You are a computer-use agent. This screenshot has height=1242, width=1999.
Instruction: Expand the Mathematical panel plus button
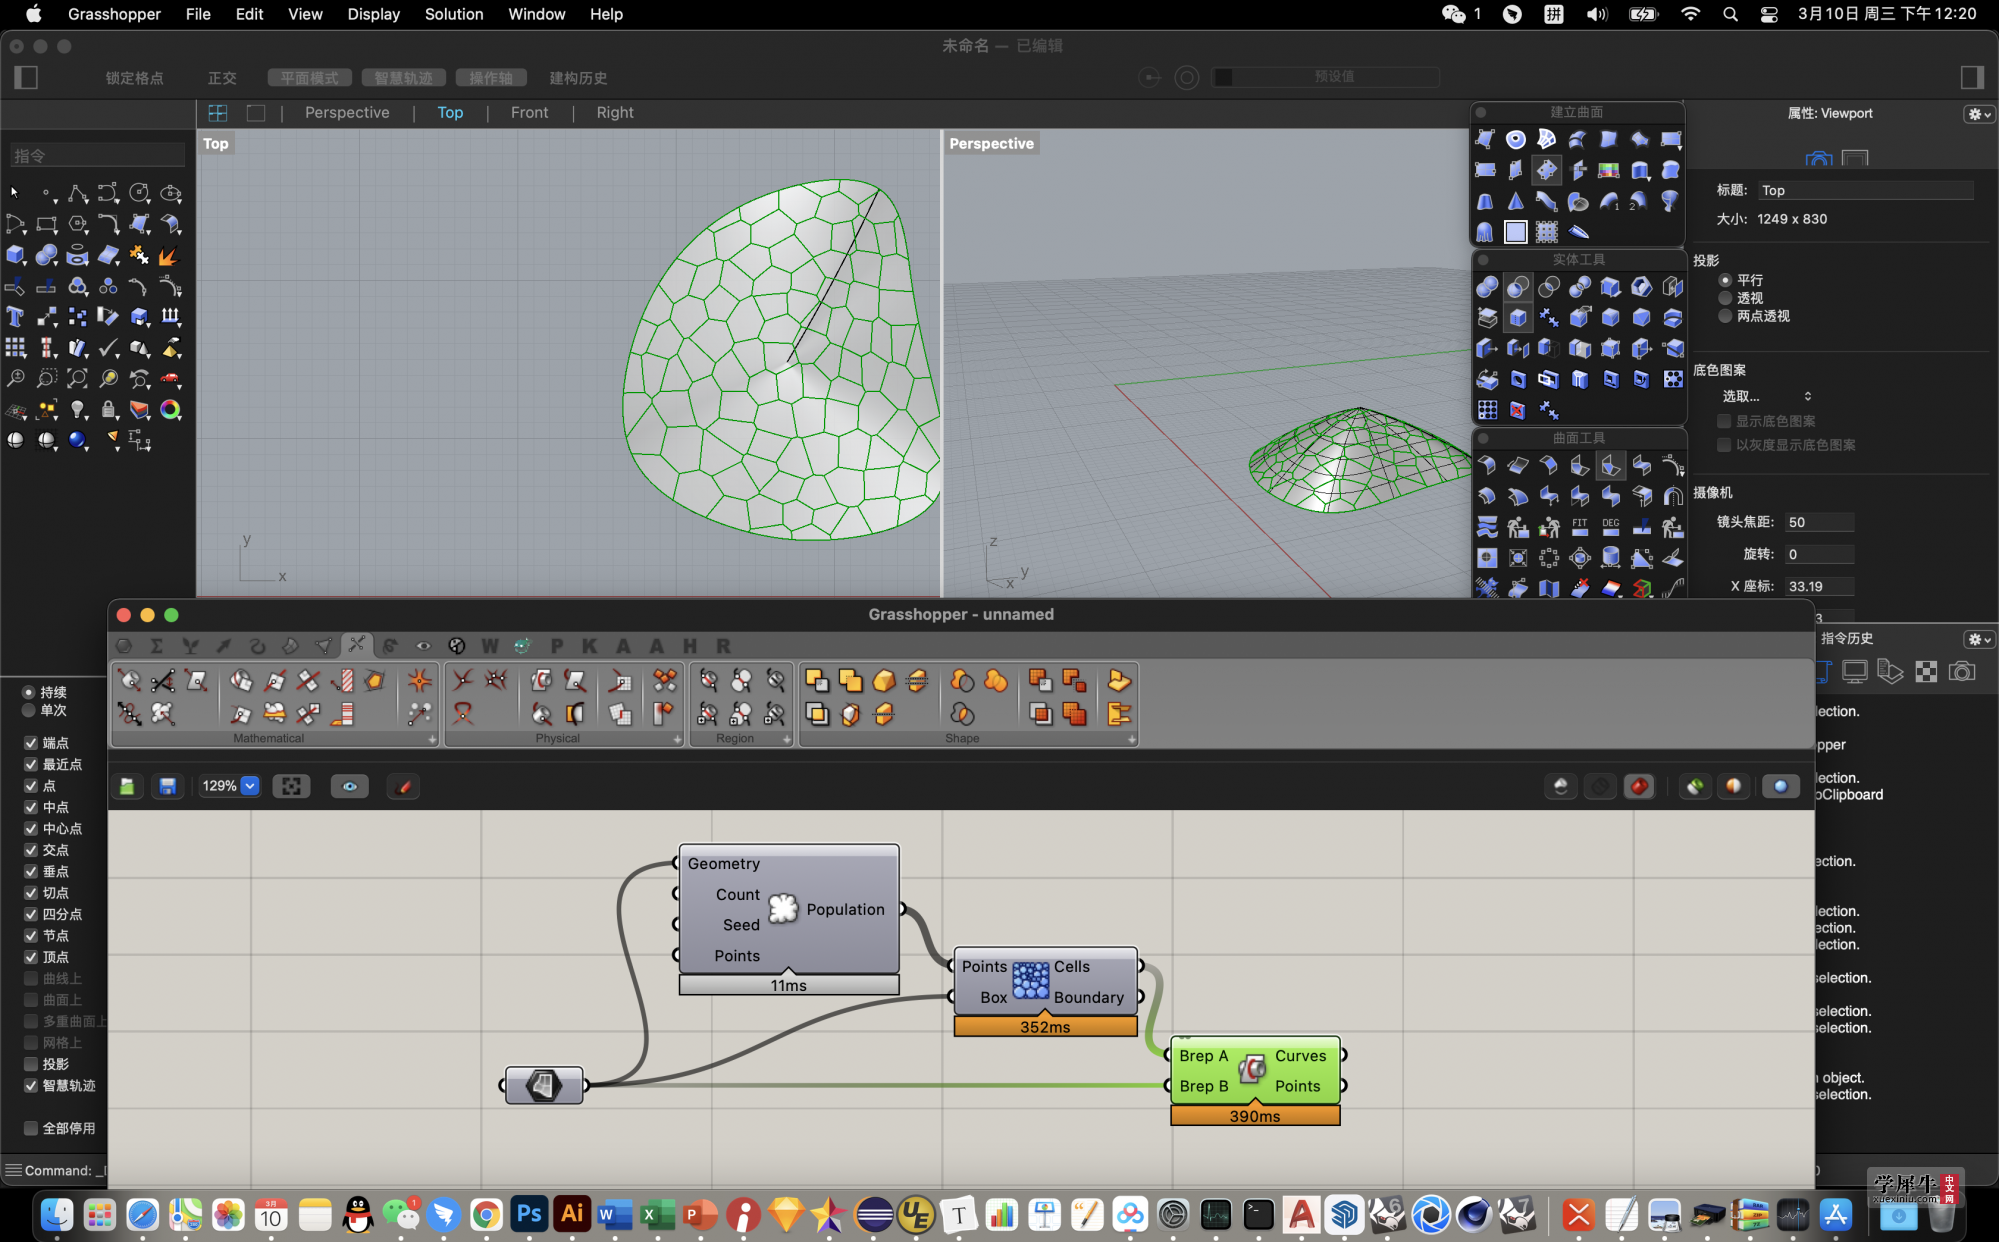tap(432, 739)
